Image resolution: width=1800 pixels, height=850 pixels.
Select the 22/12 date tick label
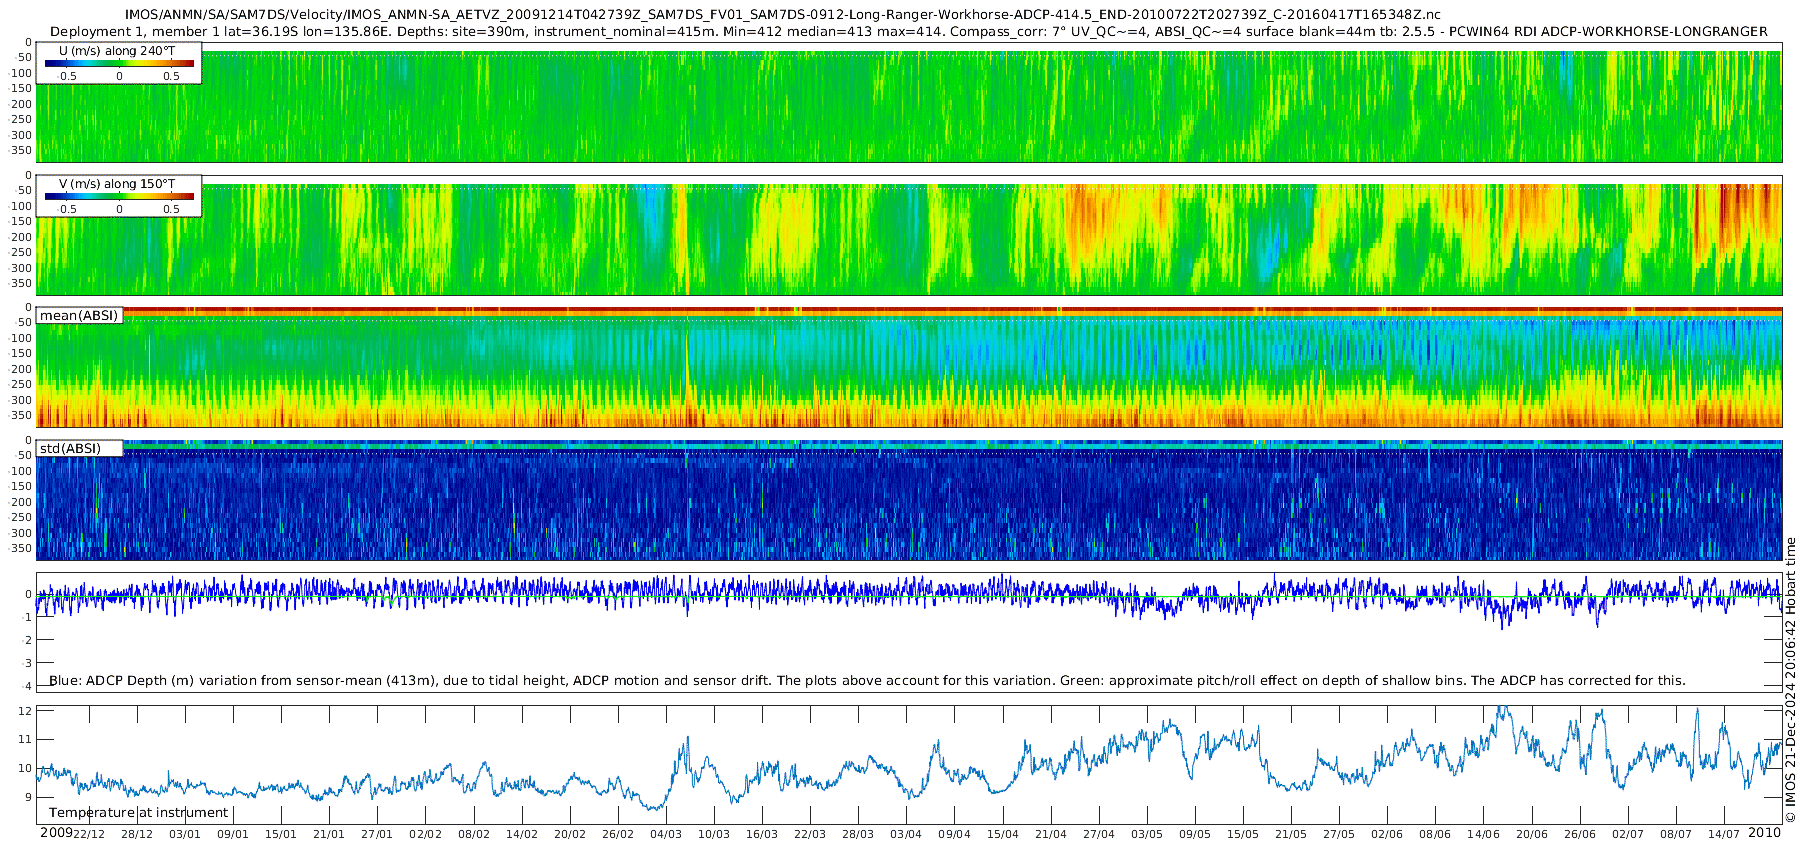[x=89, y=834]
